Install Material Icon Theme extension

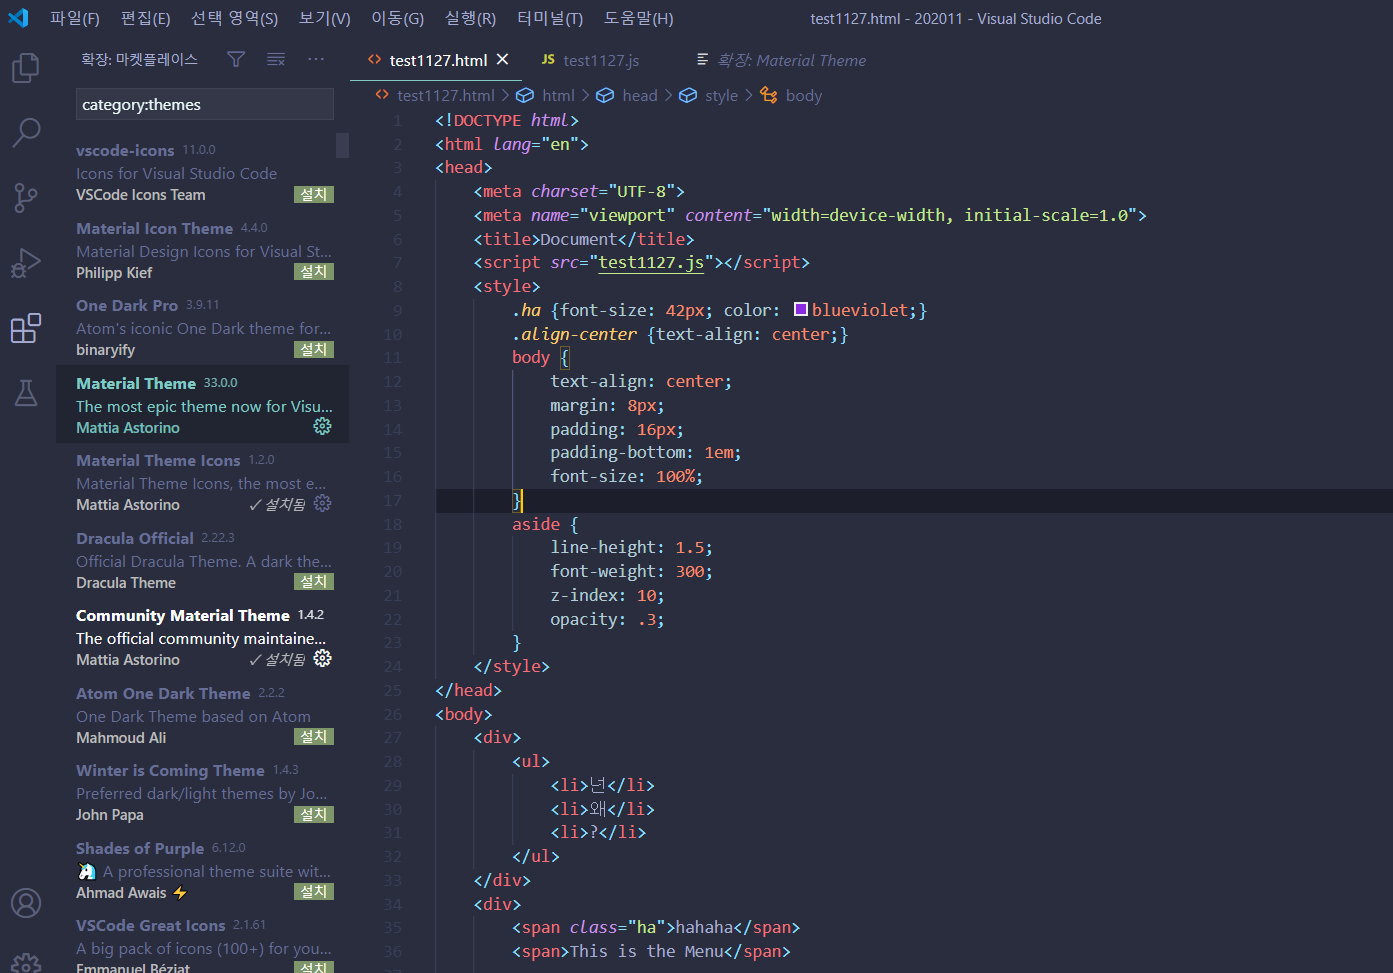(314, 271)
